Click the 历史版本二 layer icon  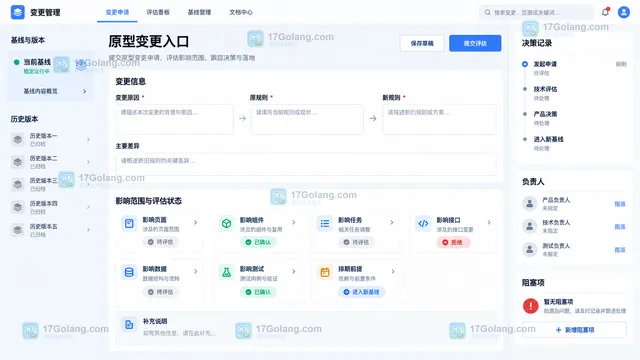(18, 162)
